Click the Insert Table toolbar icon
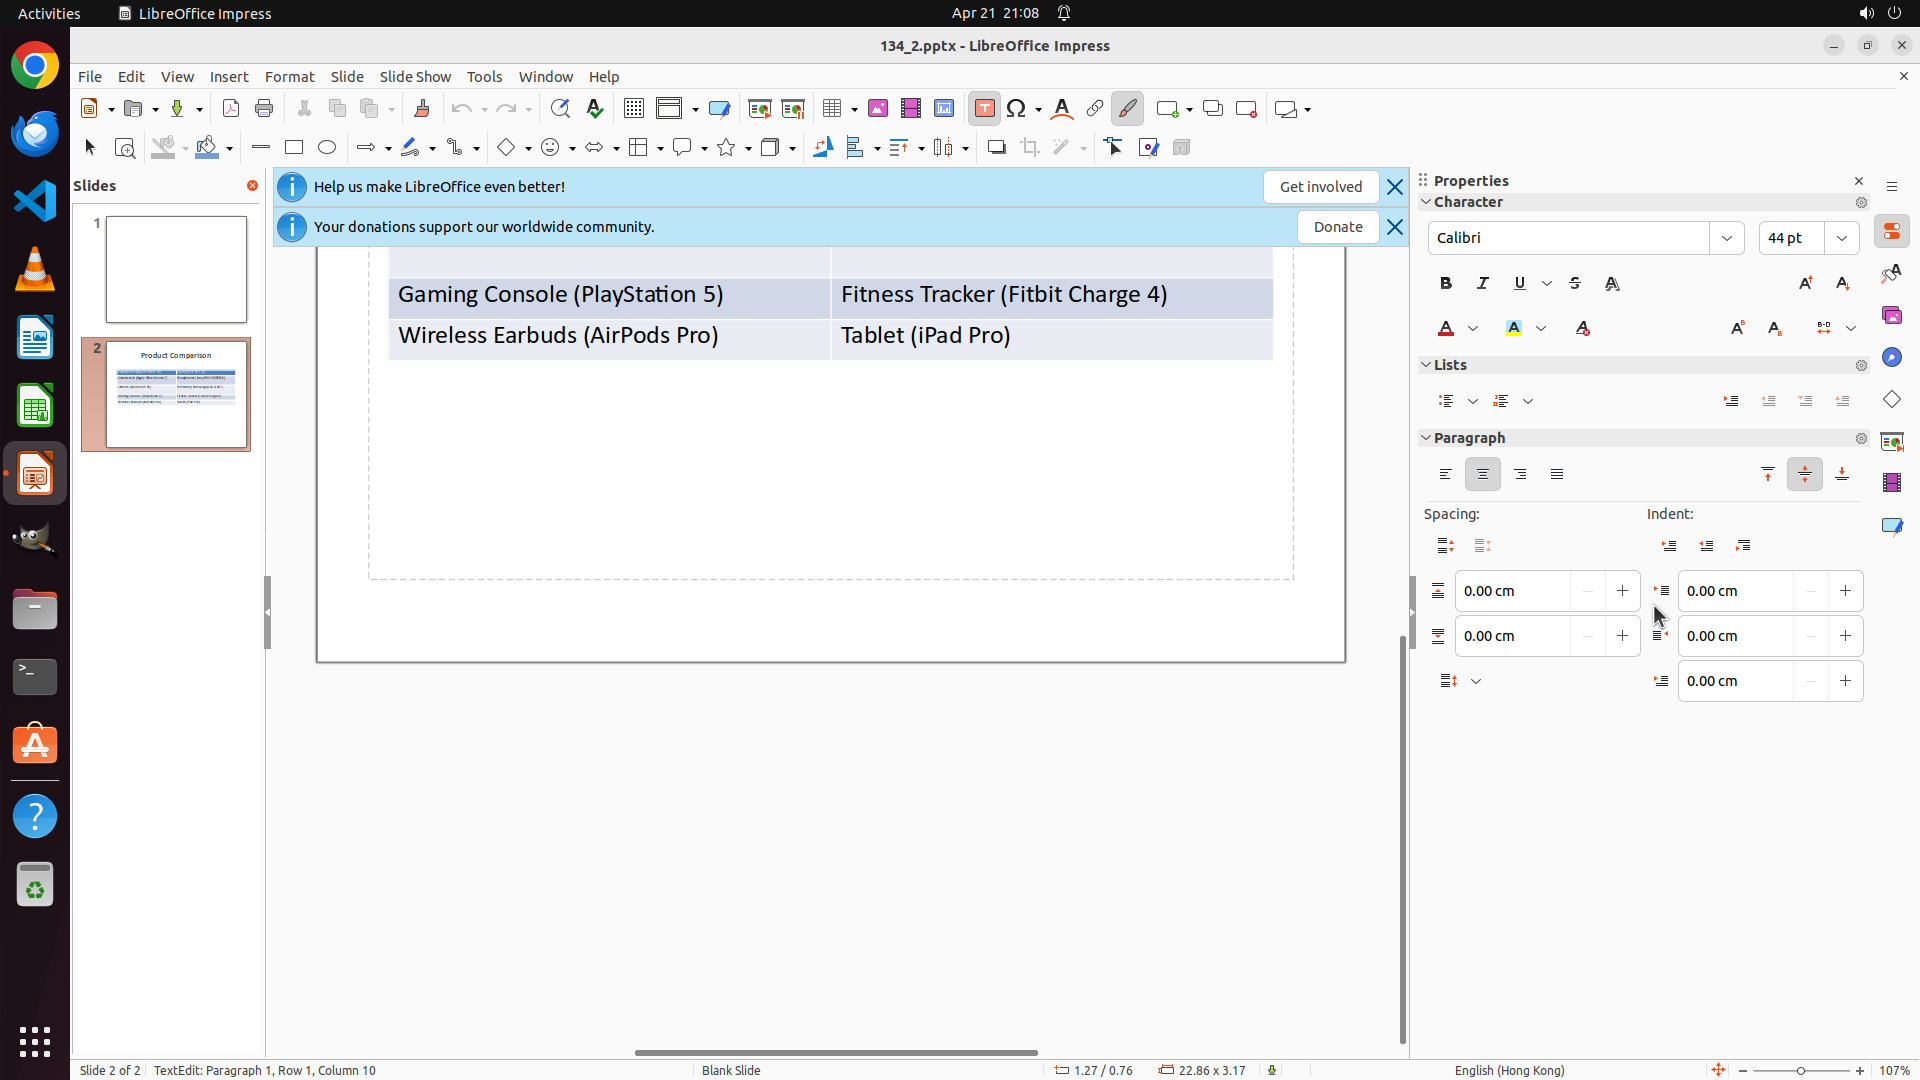This screenshot has height=1080, width=1920. tap(832, 109)
